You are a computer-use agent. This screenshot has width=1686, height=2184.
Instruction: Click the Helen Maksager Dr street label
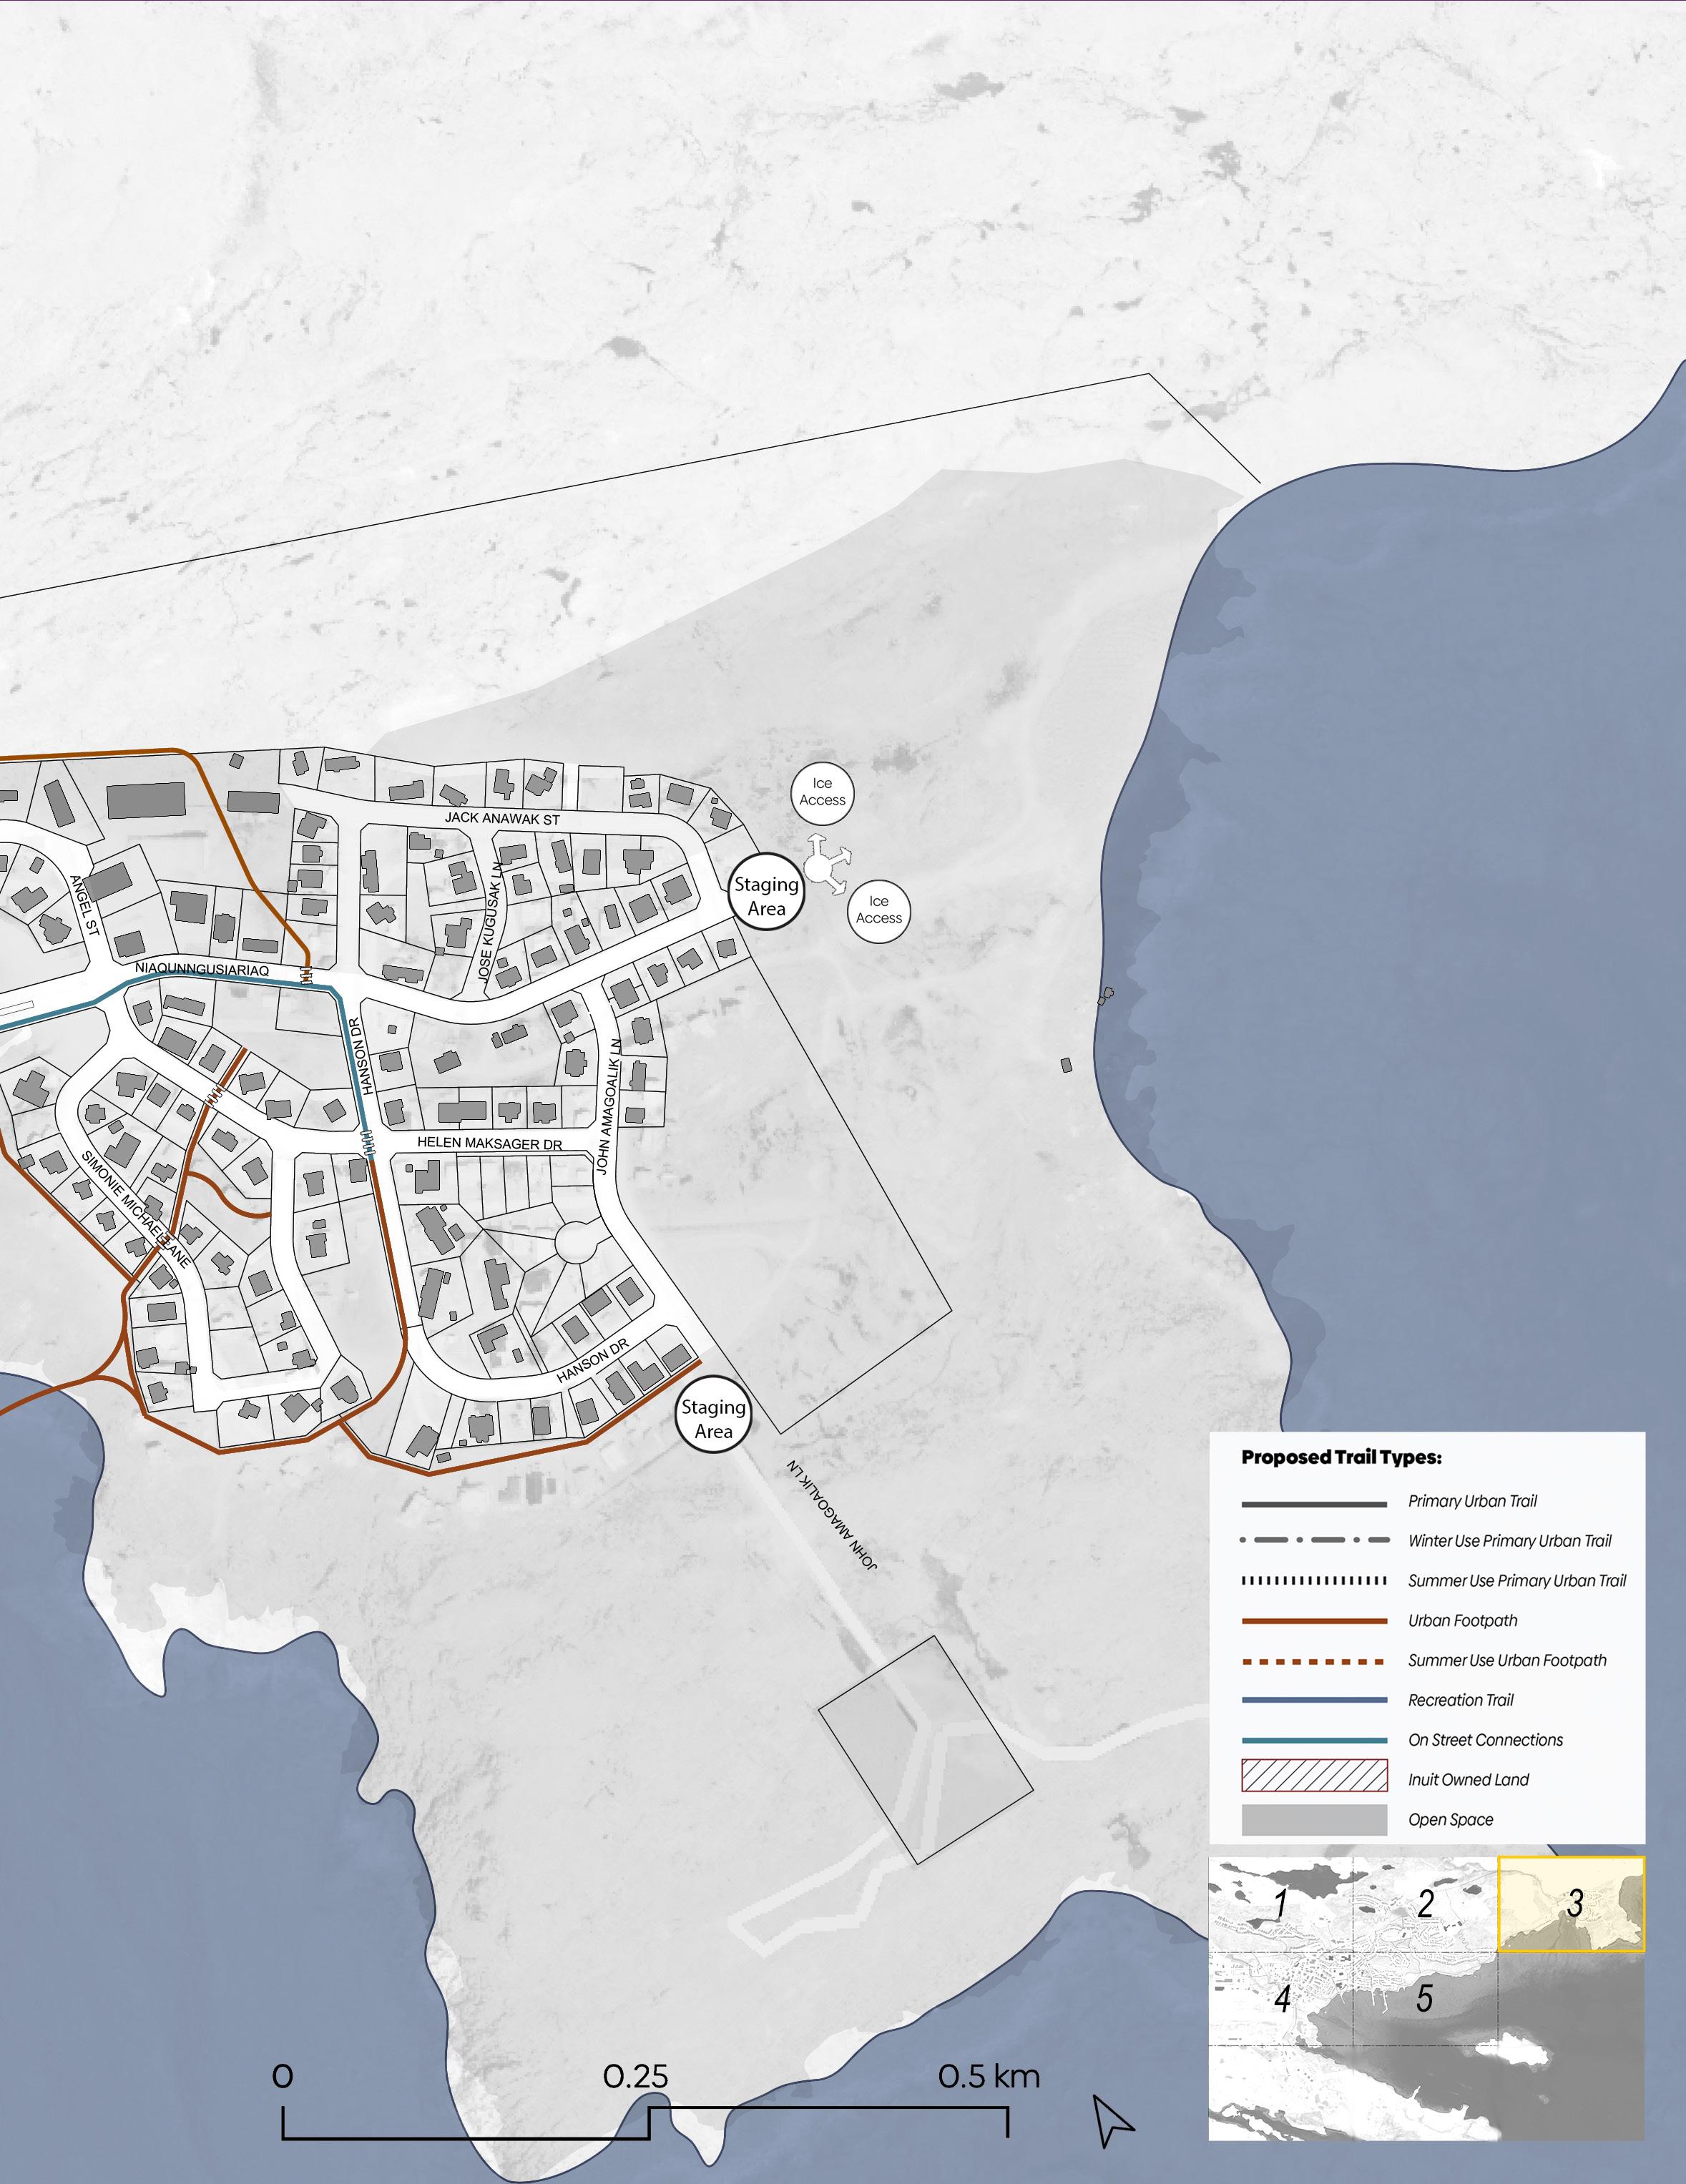tap(489, 1143)
